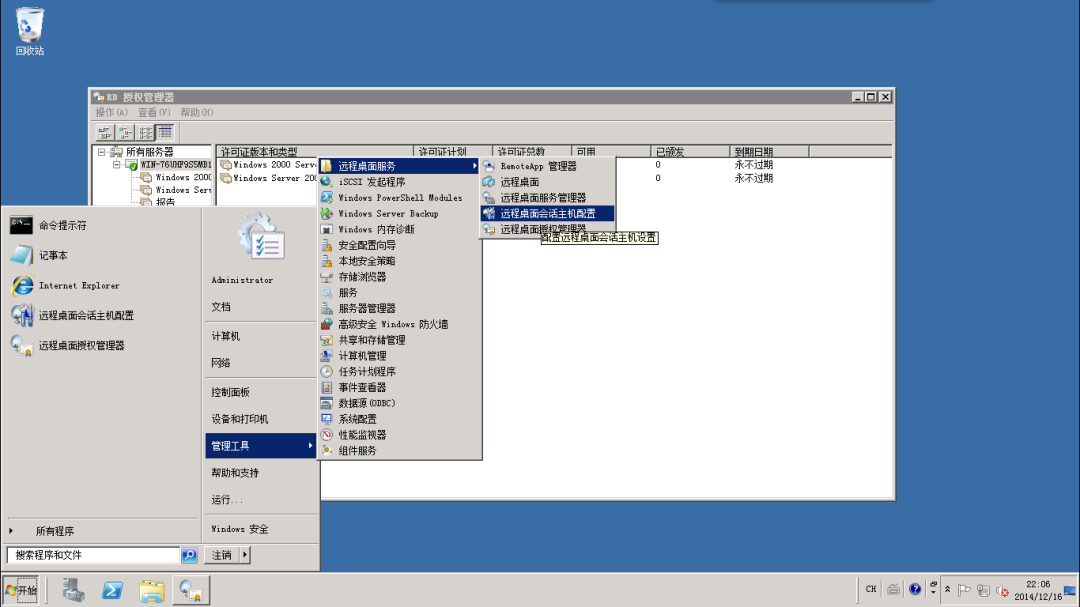
Task: Click the user account picture in Start menu
Action: click(x=261, y=236)
